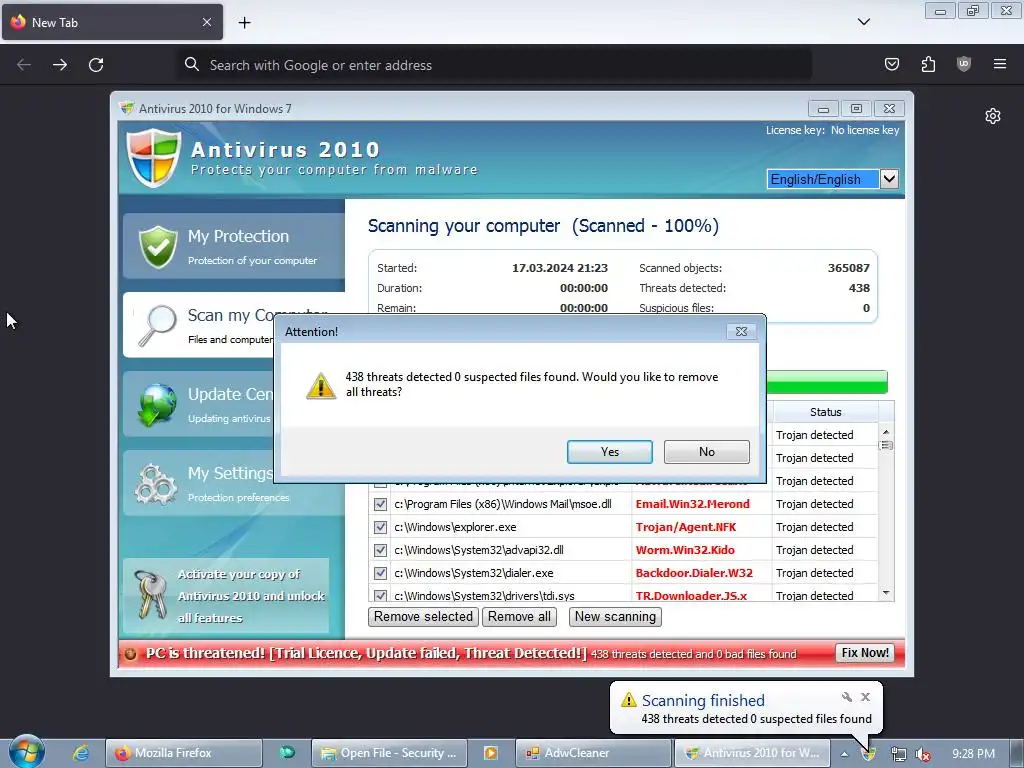Viewport: 1024px width, 768px height.
Task: Click the Yes button in Attention dialog
Action: pos(609,452)
